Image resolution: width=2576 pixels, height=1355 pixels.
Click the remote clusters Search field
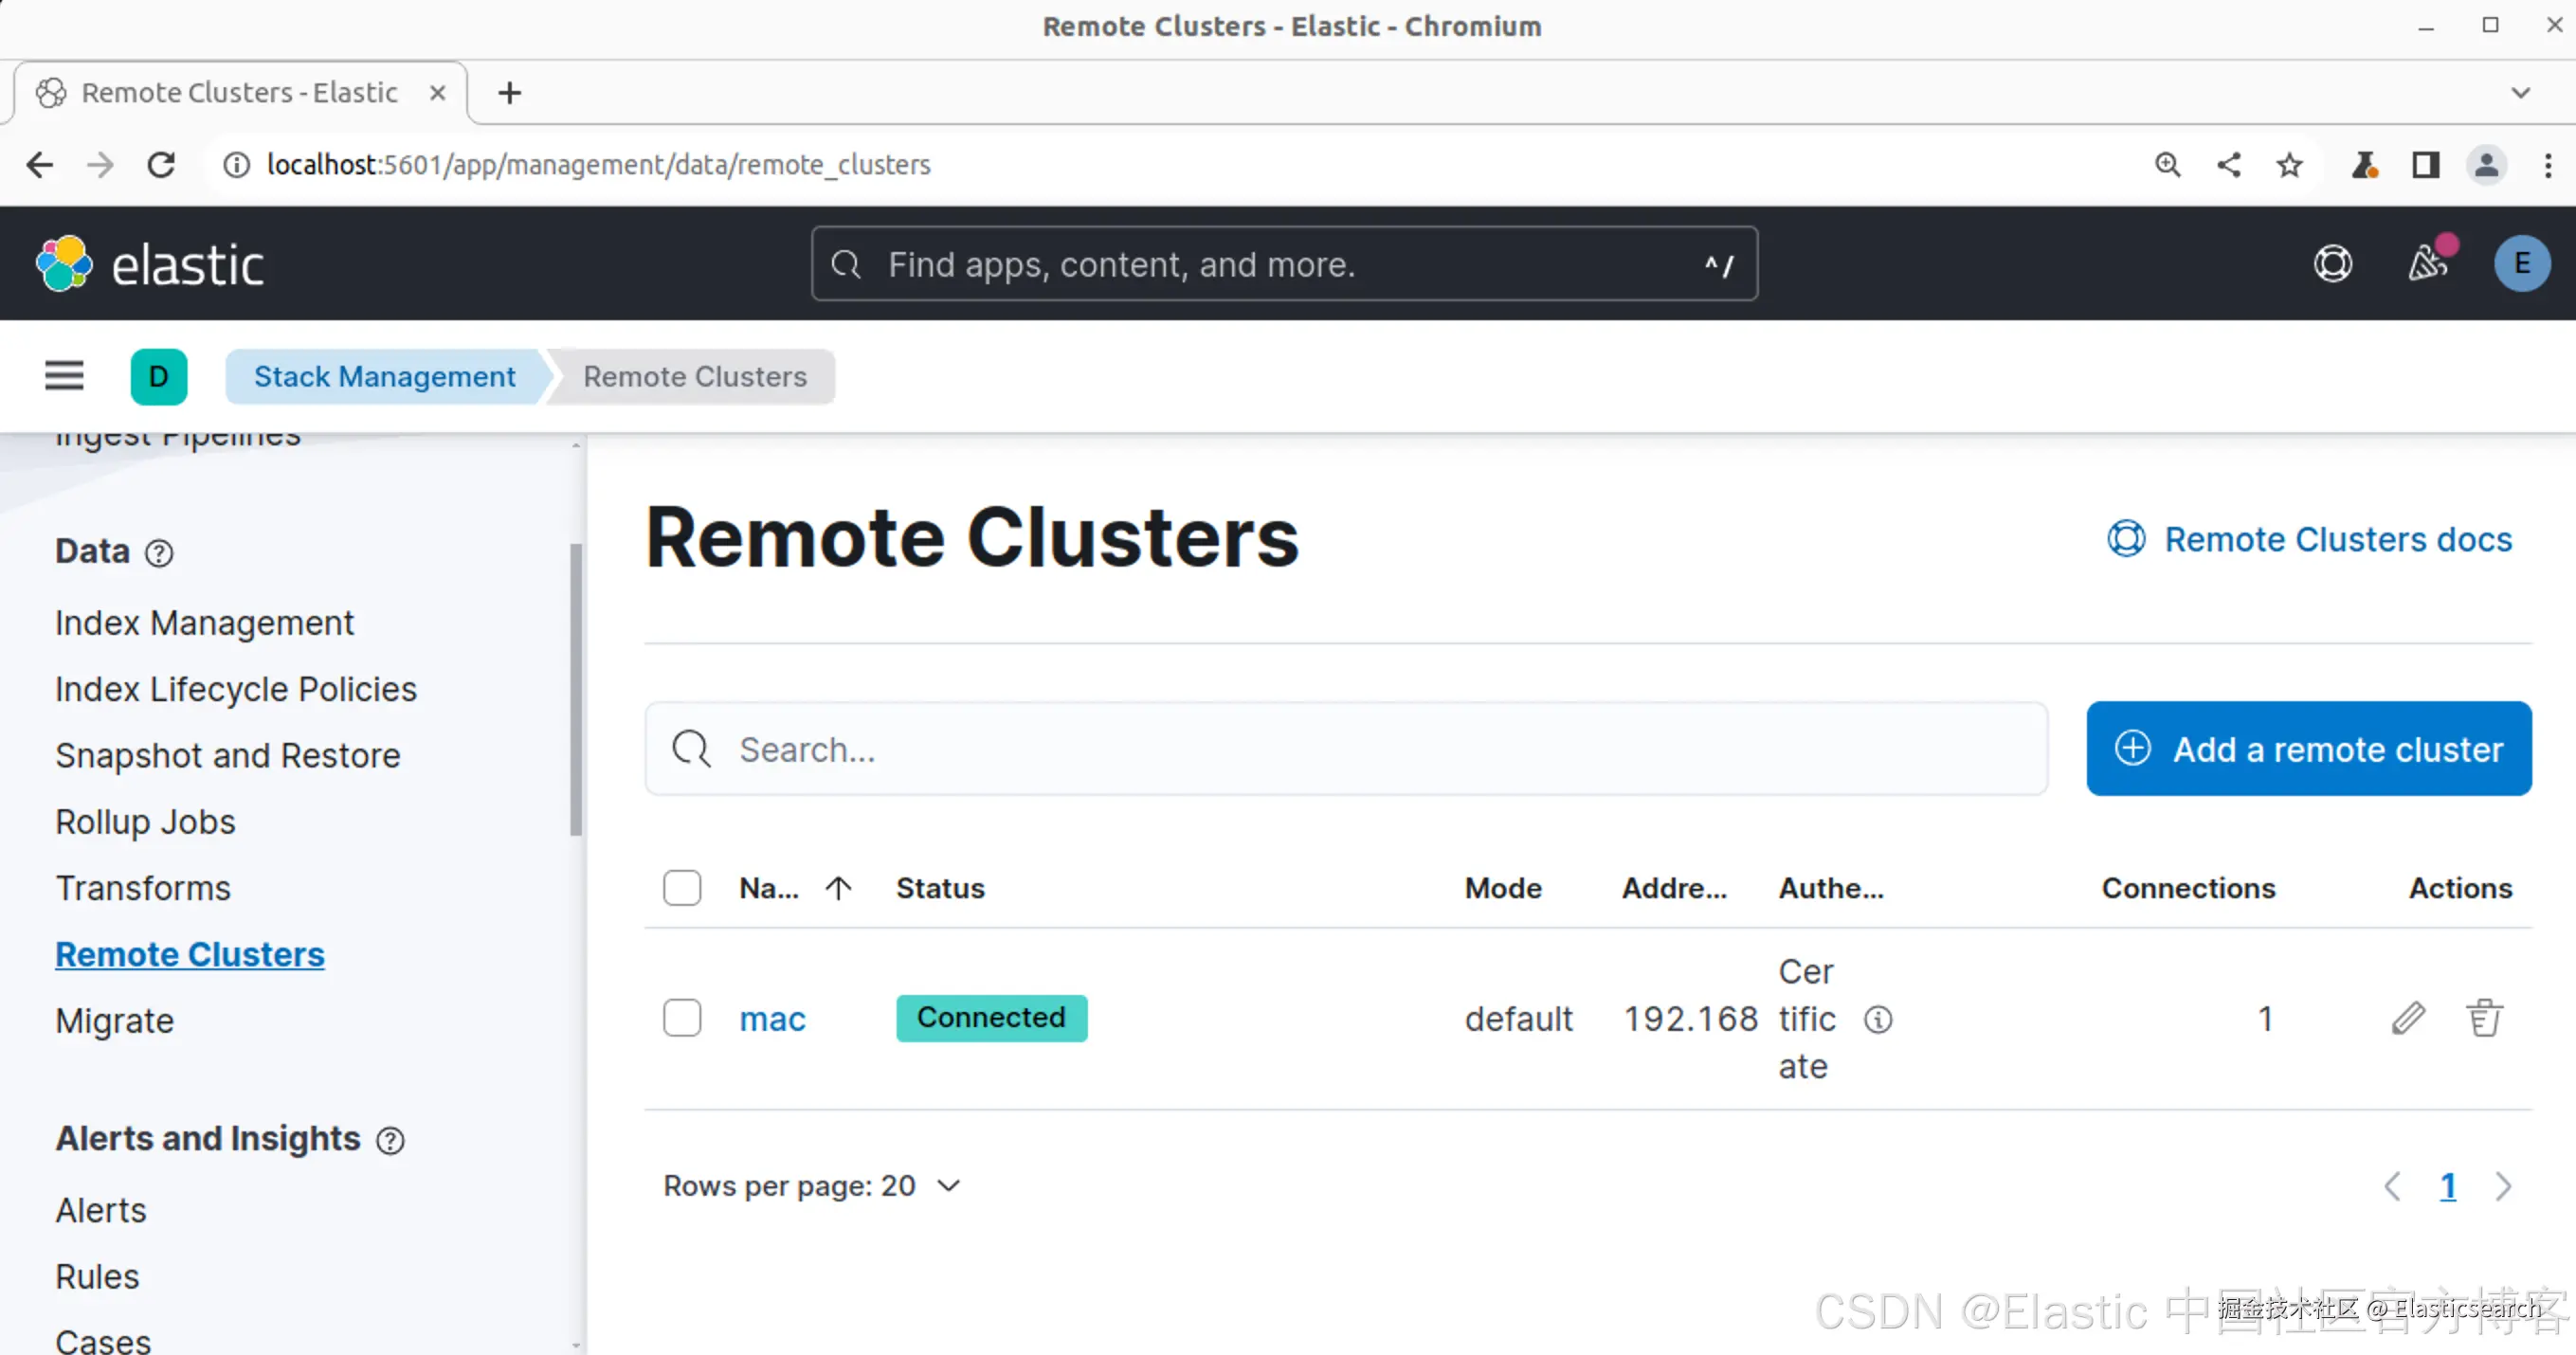point(1346,749)
